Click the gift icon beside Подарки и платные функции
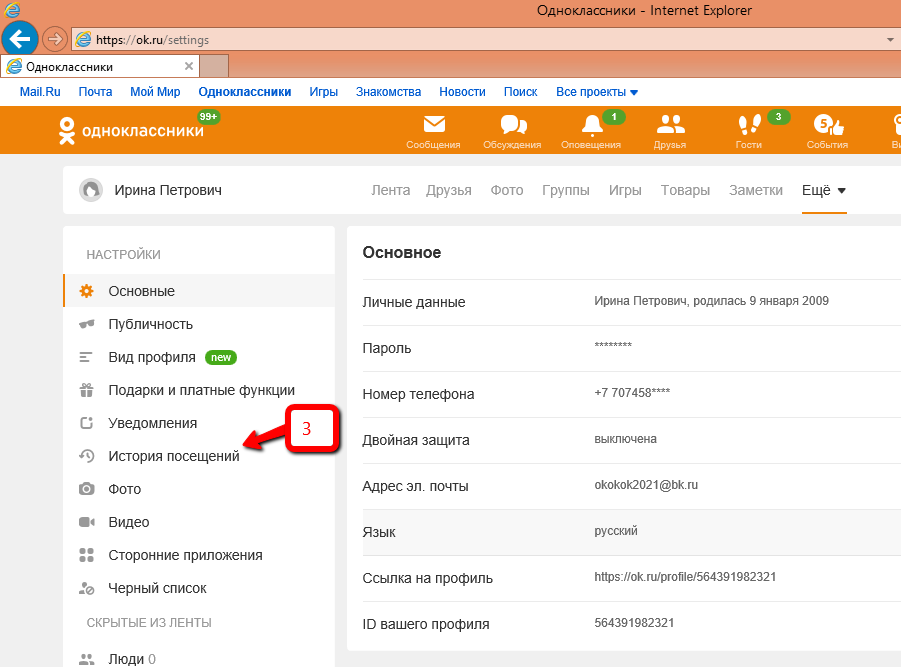 [x=87, y=390]
